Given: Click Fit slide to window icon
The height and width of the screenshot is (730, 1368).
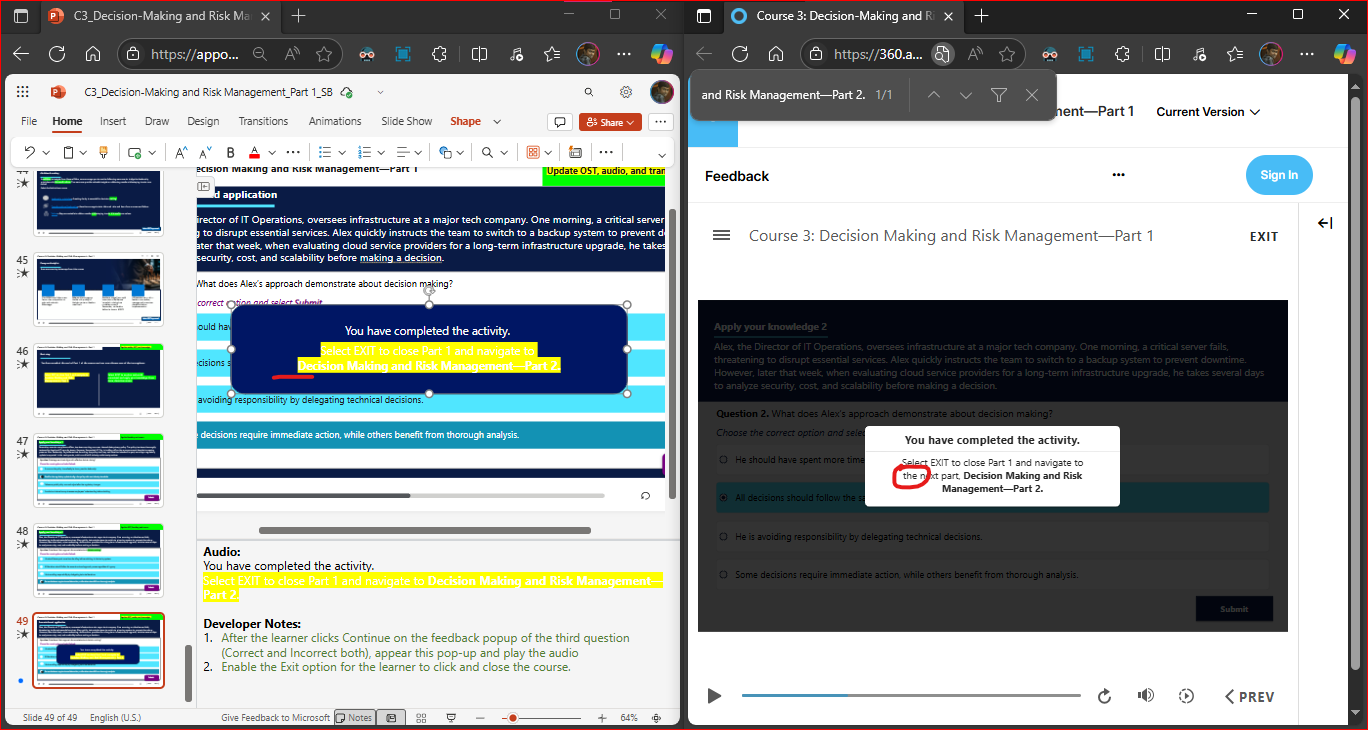Looking at the screenshot, I should [x=656, y=718].
